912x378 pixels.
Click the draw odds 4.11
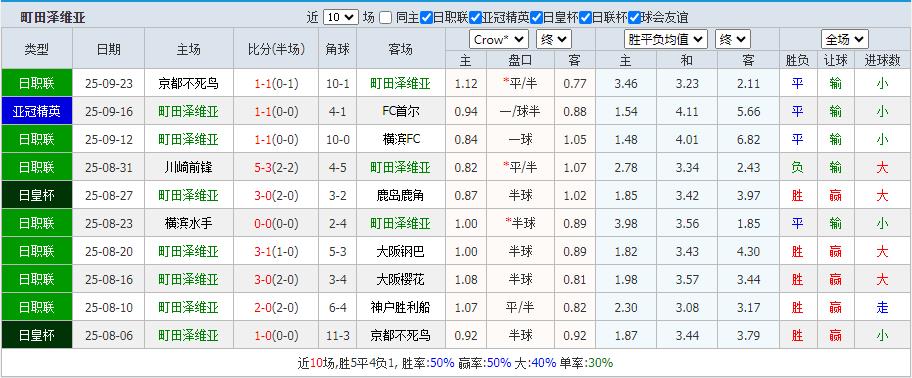coord(687,111)
